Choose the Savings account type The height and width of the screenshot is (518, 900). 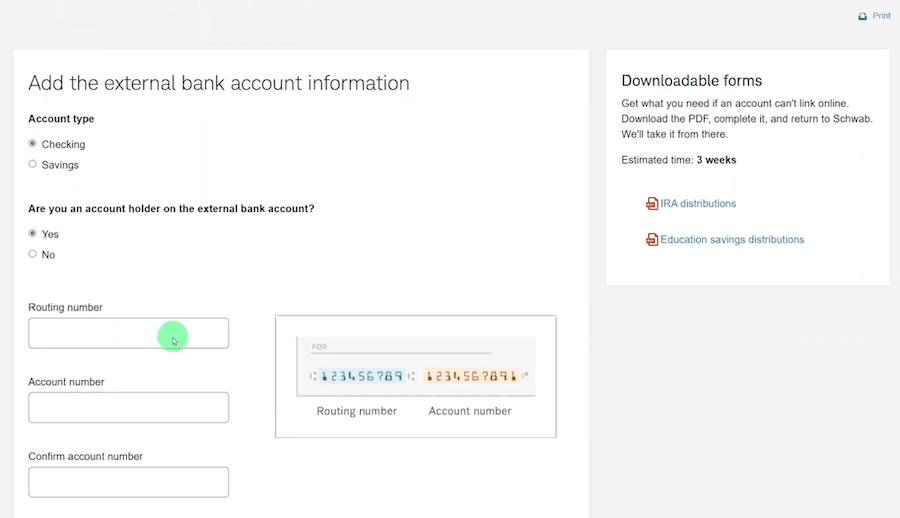coord(33,164)
